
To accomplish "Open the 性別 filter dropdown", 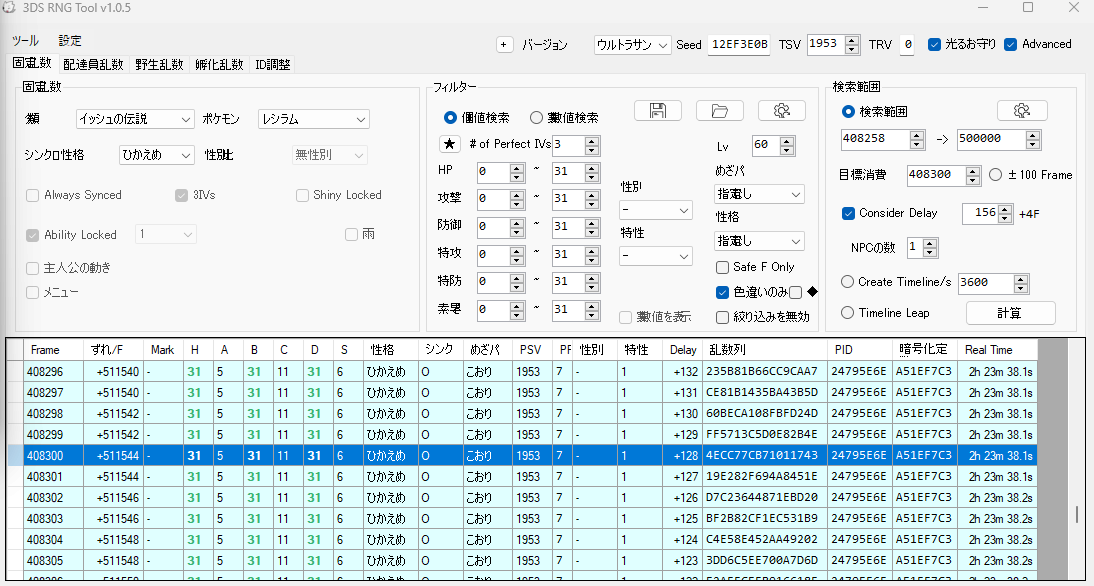I will 656,209.
